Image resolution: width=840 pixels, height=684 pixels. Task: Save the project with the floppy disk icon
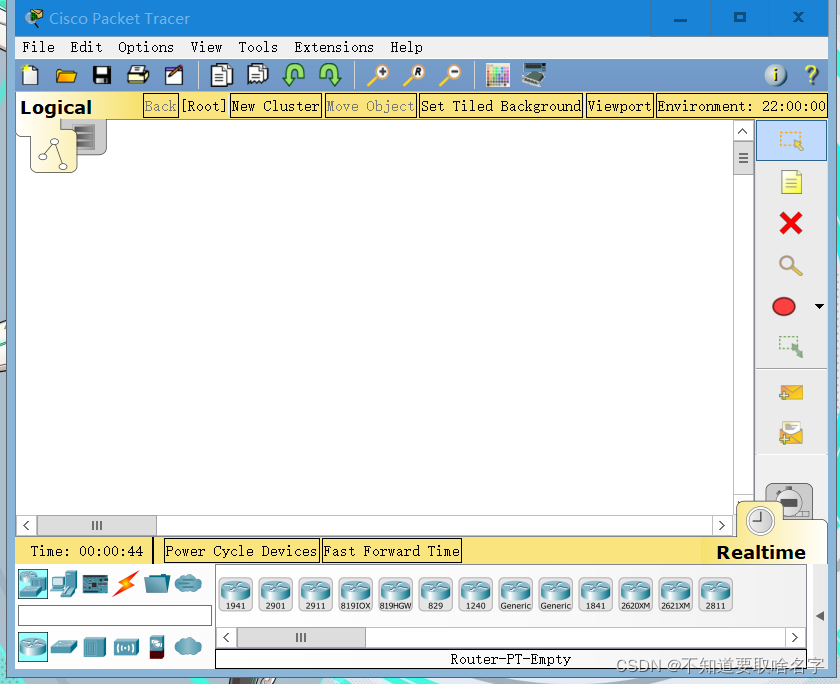[102, 75]
